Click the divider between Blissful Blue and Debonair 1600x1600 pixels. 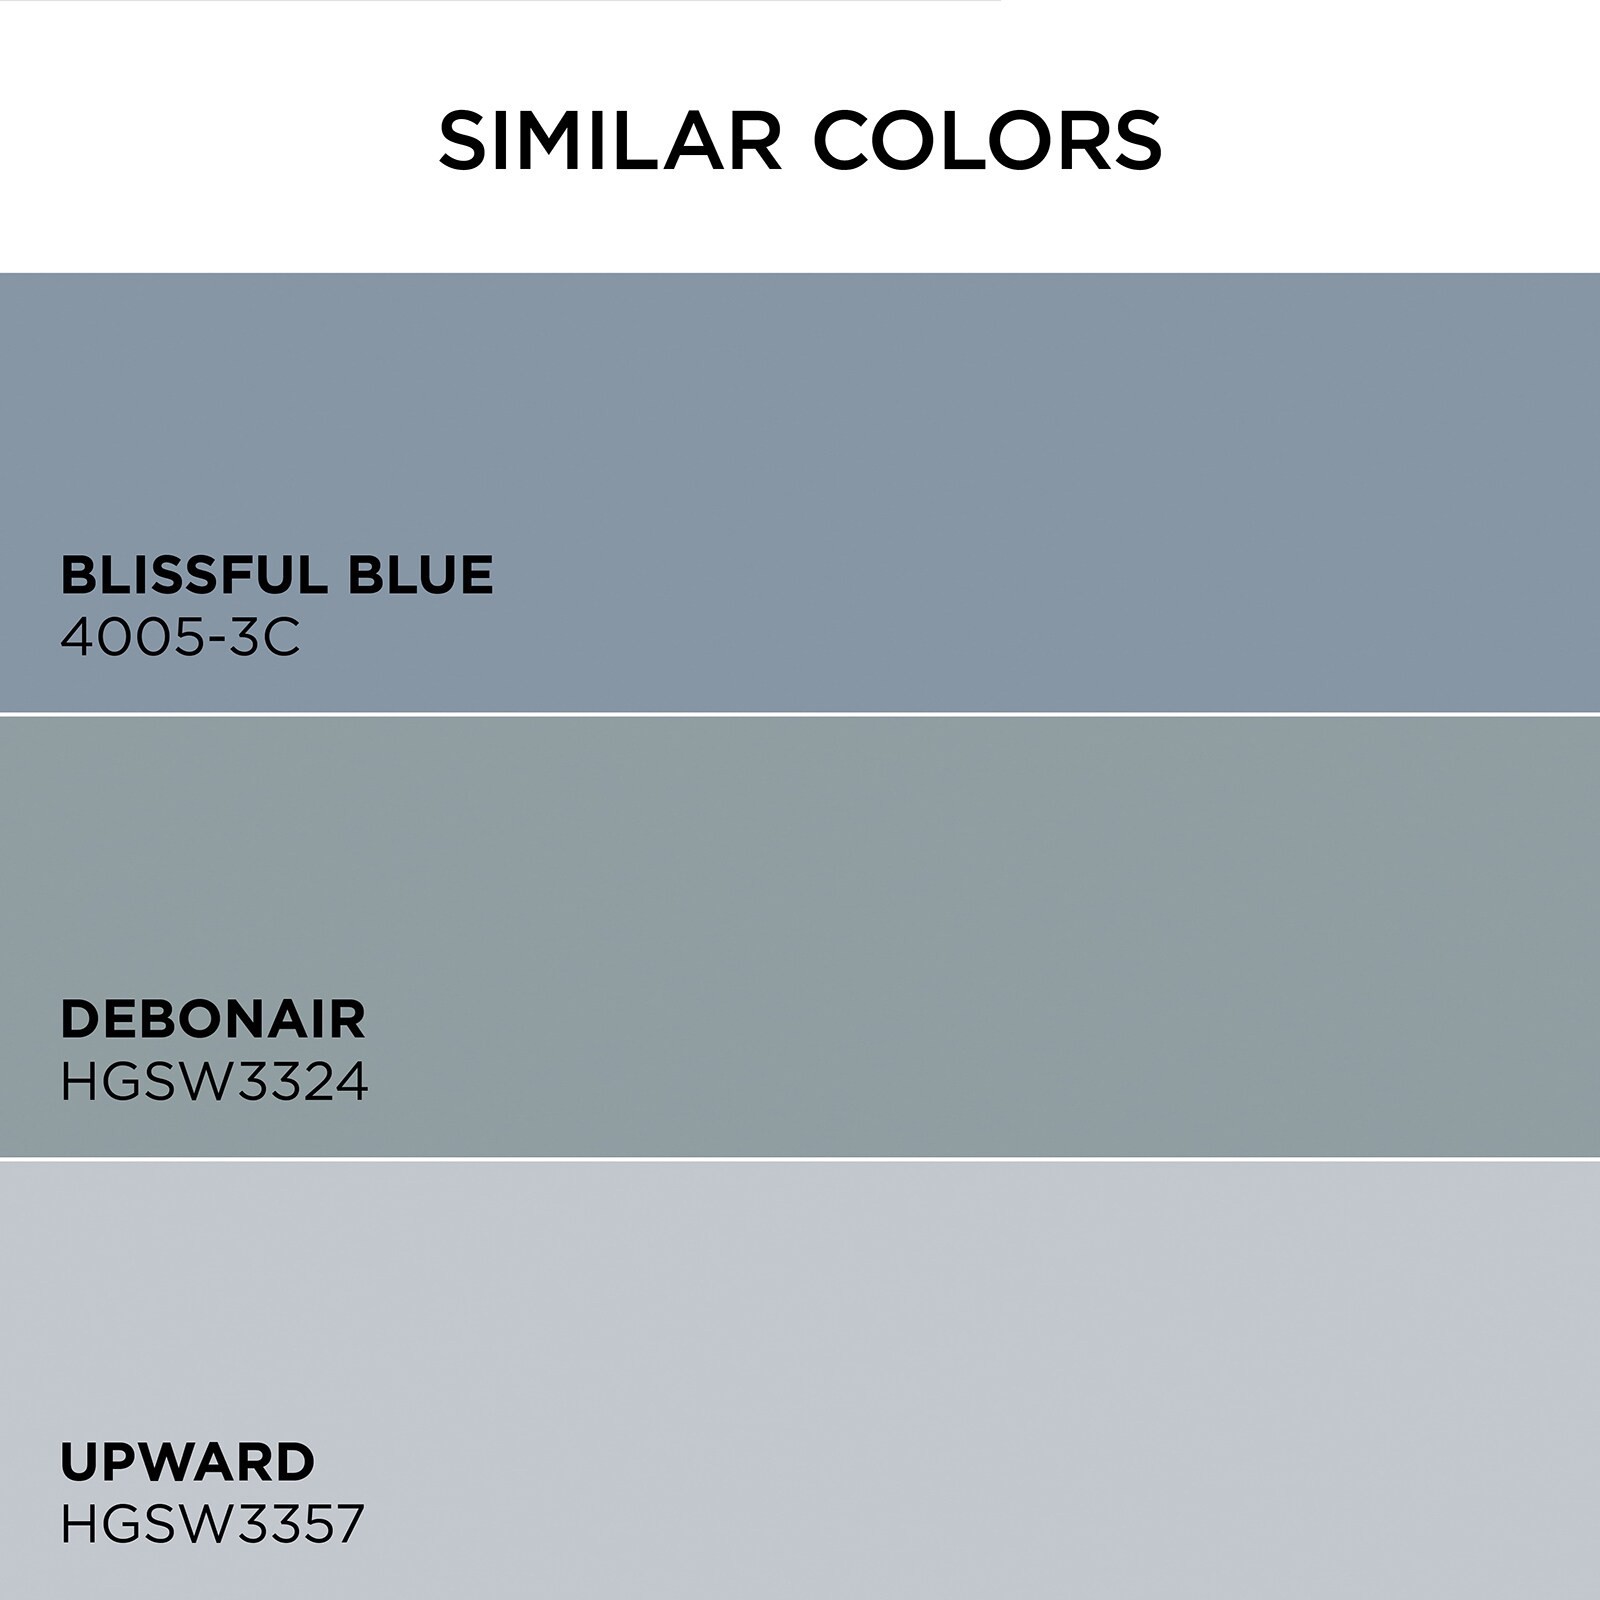pos(800,714)
